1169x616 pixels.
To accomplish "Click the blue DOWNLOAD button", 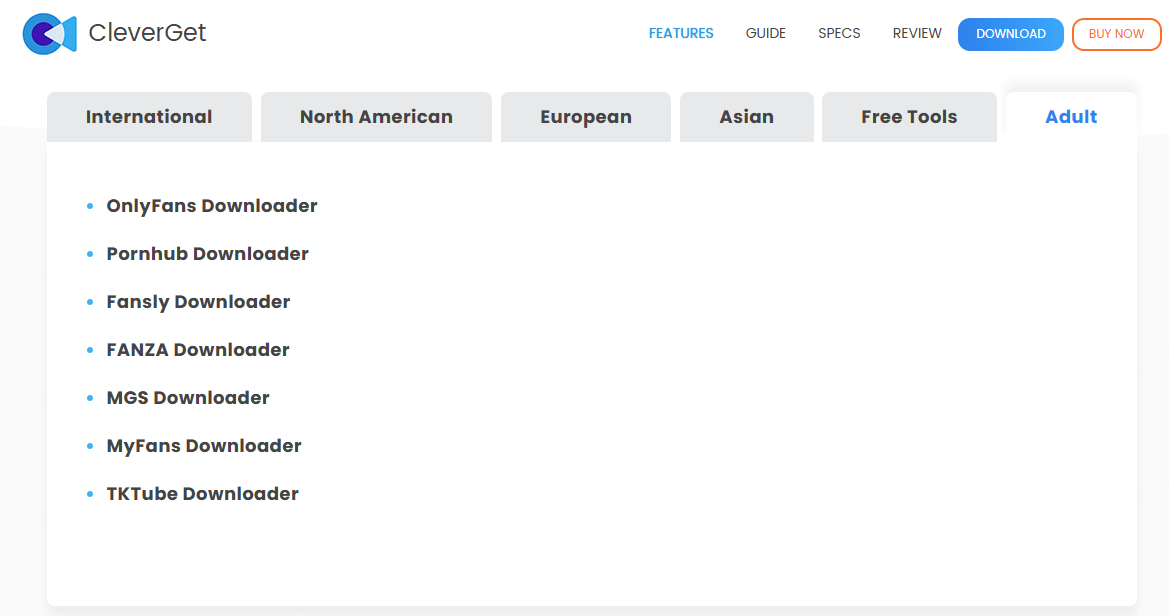I will click(x=1011, y=34).
